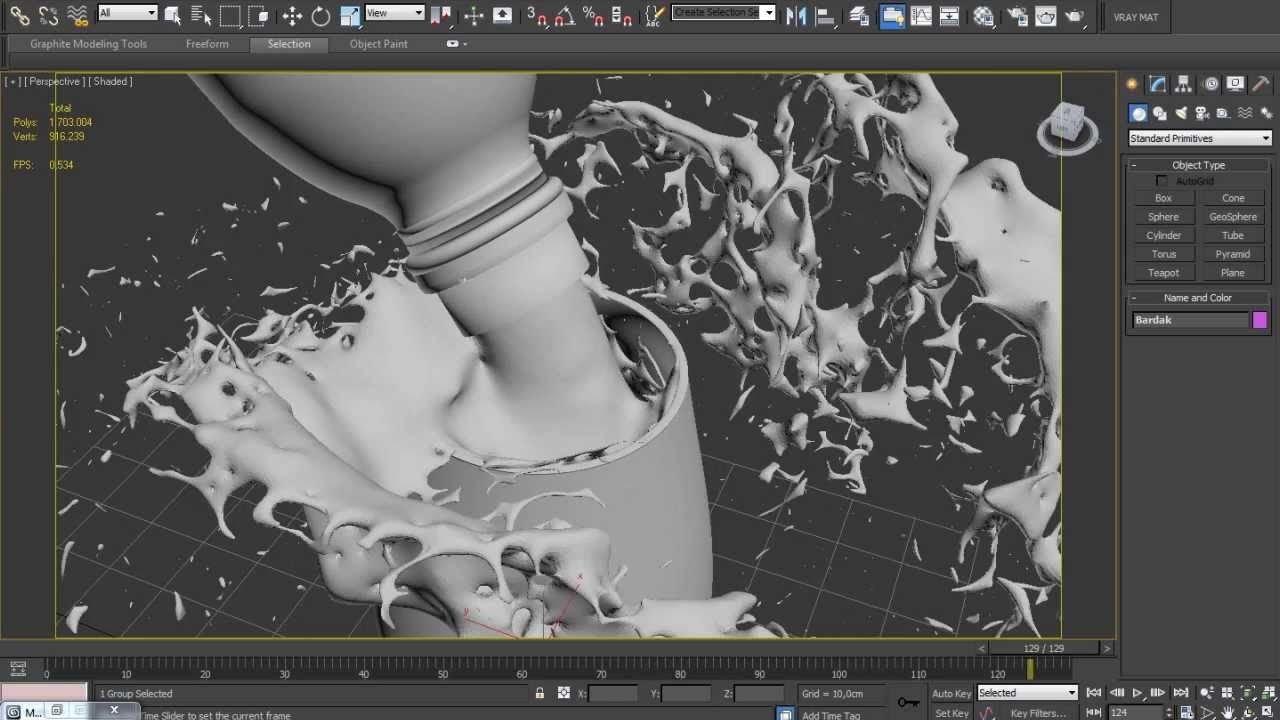
Task: Click the Mirror tool icon
Action: 796,15
